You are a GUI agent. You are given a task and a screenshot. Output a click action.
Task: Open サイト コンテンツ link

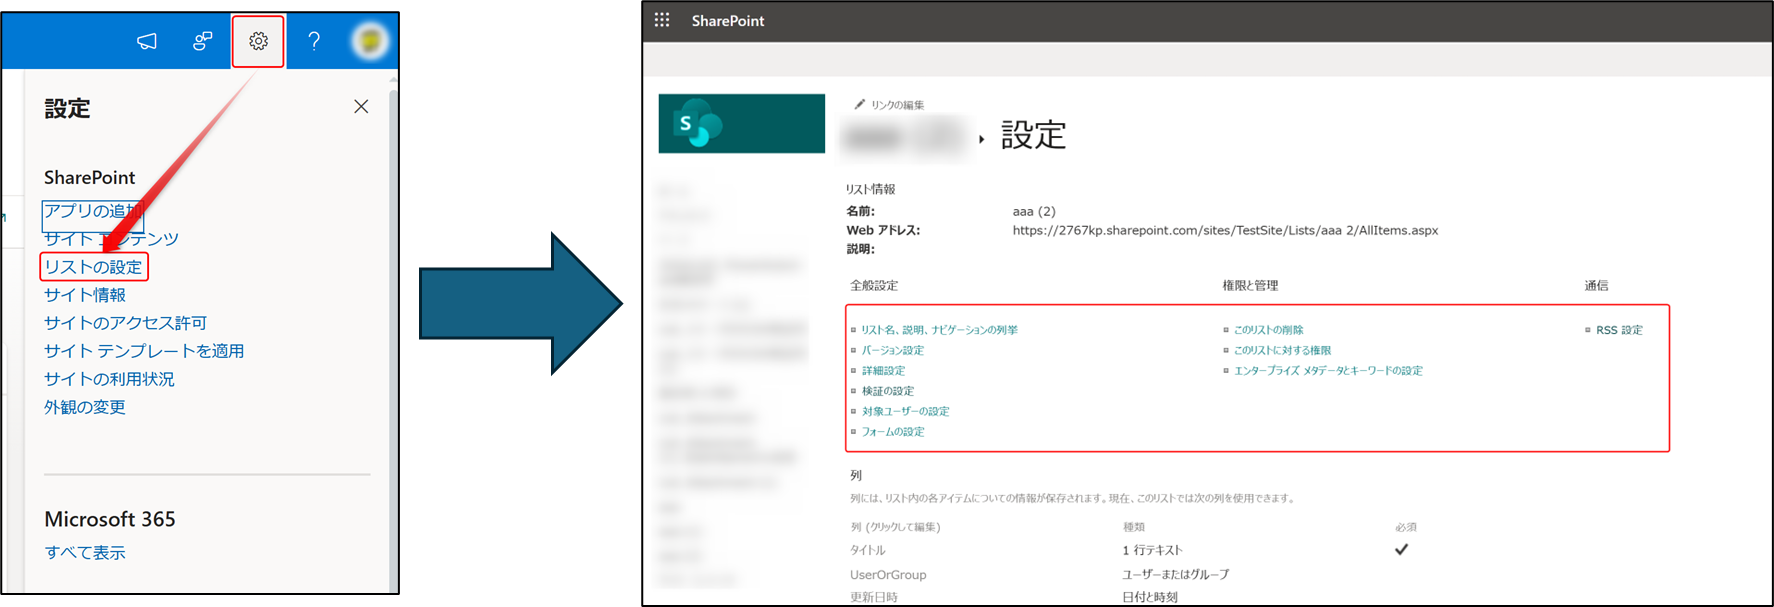tap(111, 239)
